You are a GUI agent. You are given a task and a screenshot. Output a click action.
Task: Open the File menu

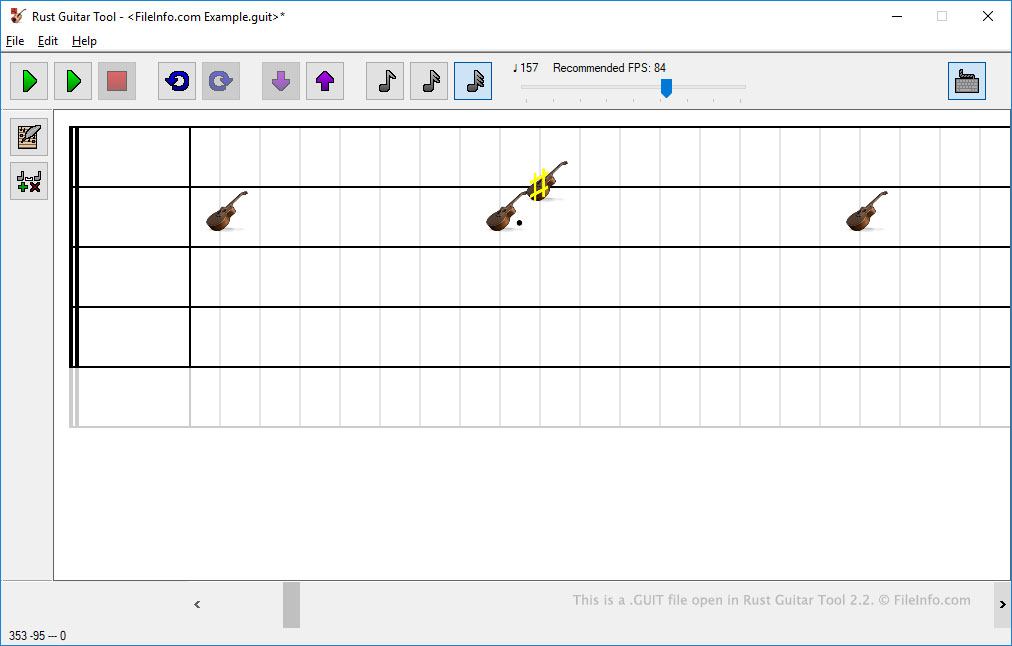15,41
